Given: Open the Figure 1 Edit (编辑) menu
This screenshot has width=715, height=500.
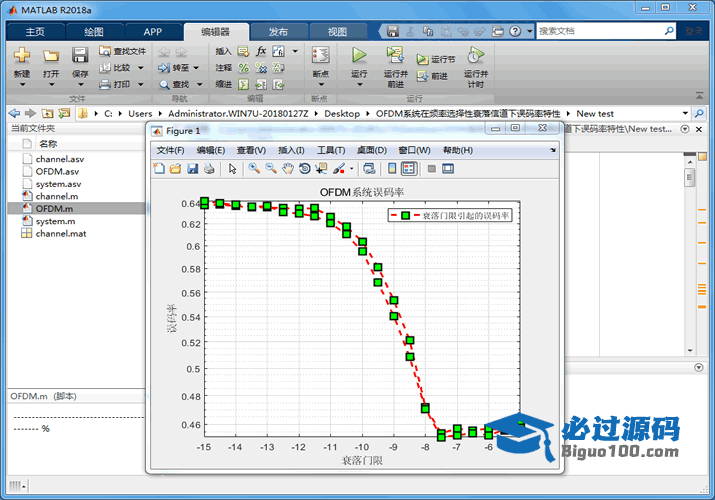Looking at the screenshot, I should pos(211,150).
